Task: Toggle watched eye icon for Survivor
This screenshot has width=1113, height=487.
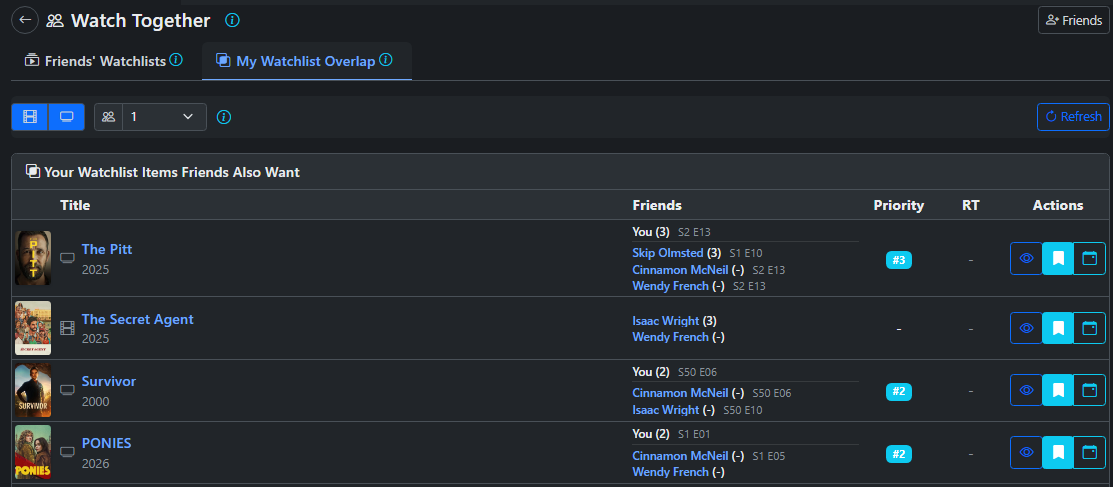Action: pos(1026,390)
